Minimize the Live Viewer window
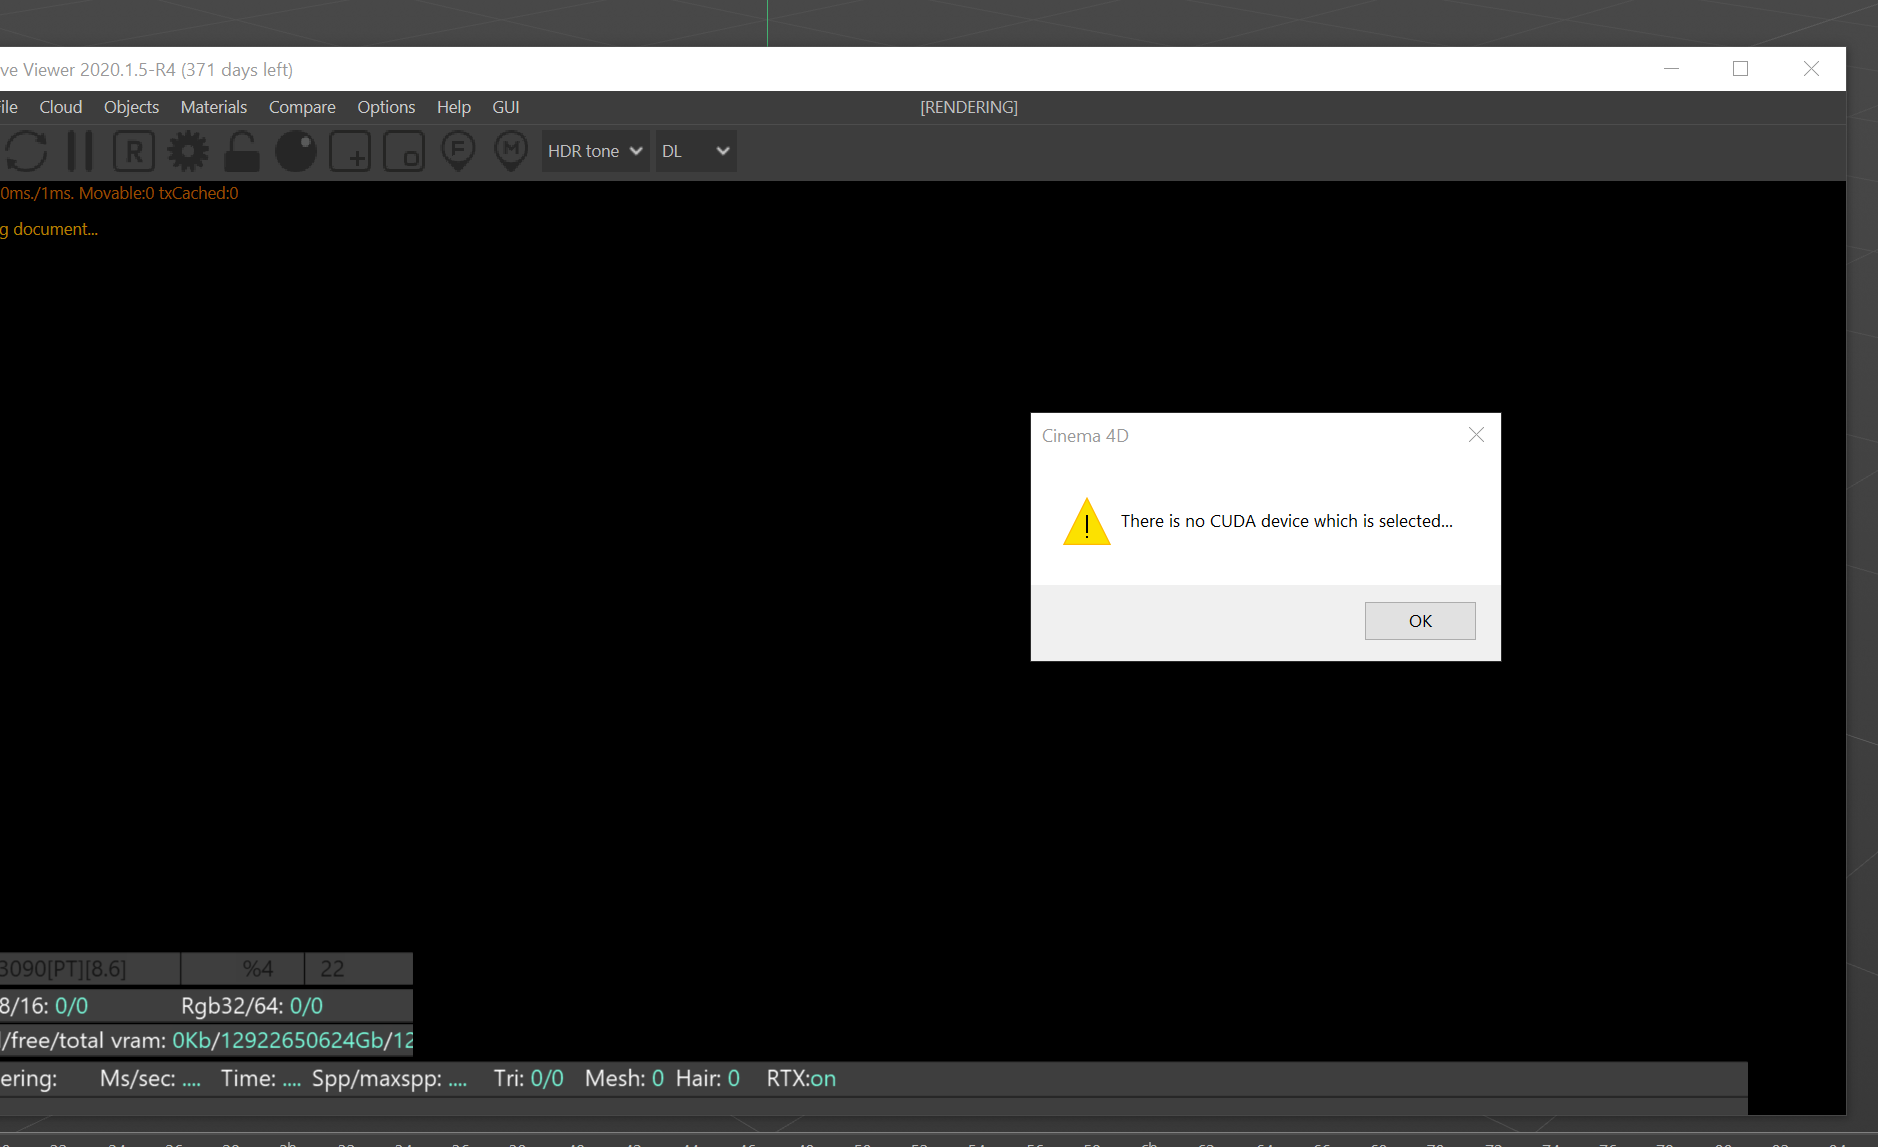This screenshot has width=1878, height=1147. [x=1671, y=69]
